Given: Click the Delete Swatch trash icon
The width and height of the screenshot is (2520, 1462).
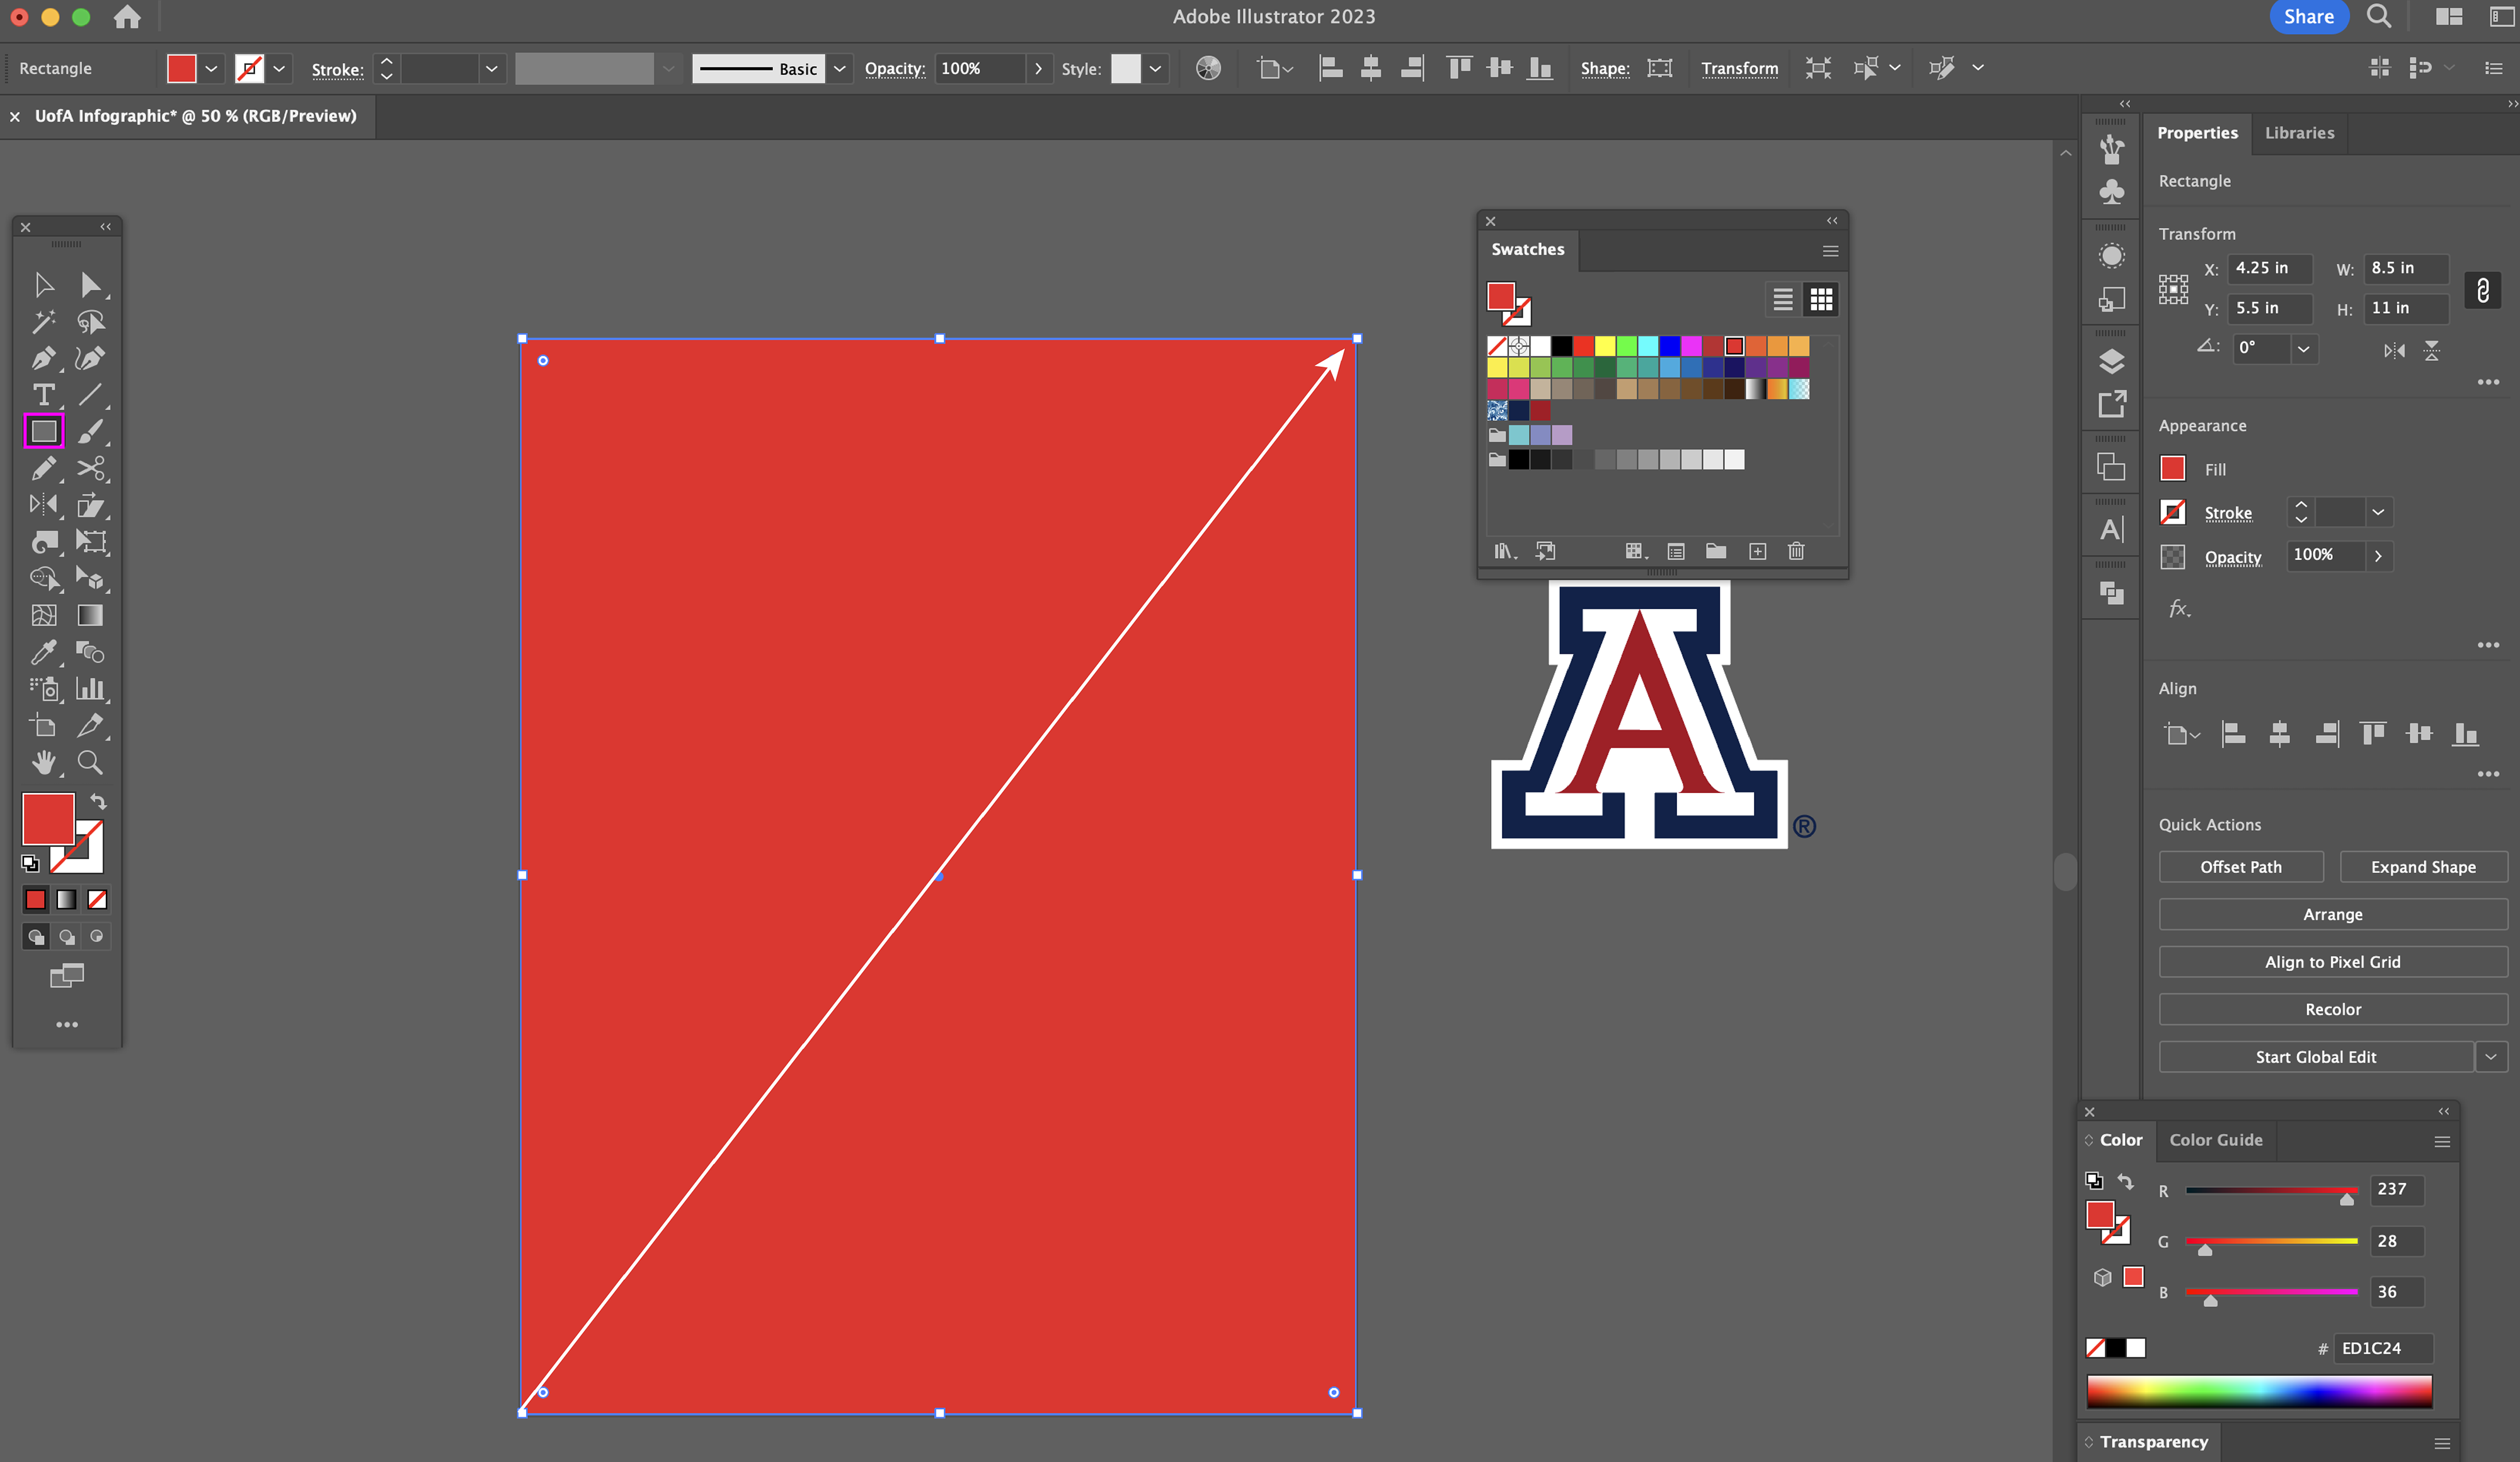Looking at the screenshot, I should pyautogui.click(x=1796, y=551).
